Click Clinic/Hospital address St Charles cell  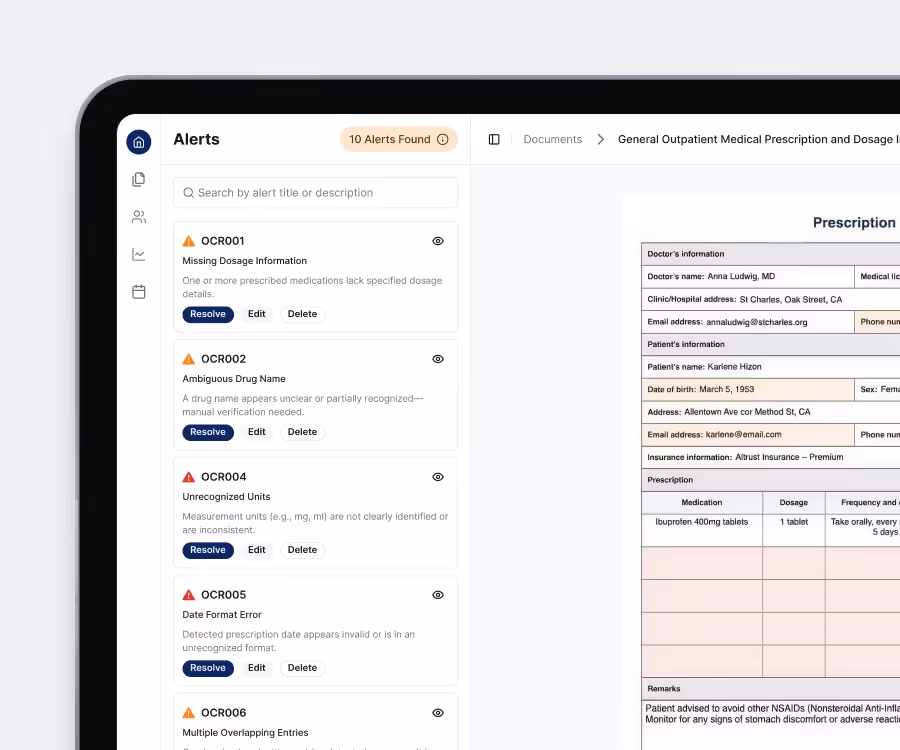tap(770, 300)
